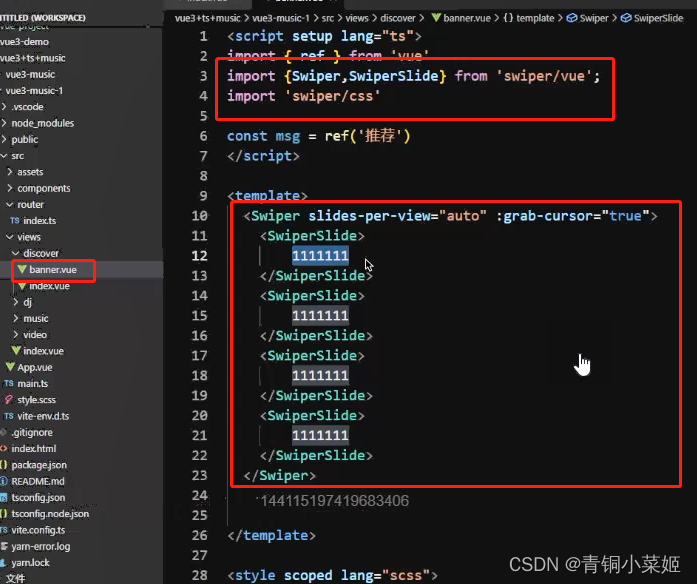Click the banner.vue breadcrumb segment
The image size is (697, 584).
tap(467, 18)
